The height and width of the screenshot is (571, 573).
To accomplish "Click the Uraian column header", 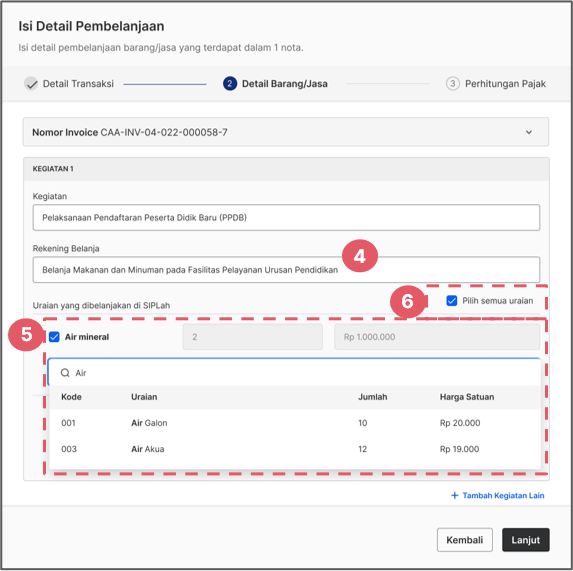I will coord(144,397).
